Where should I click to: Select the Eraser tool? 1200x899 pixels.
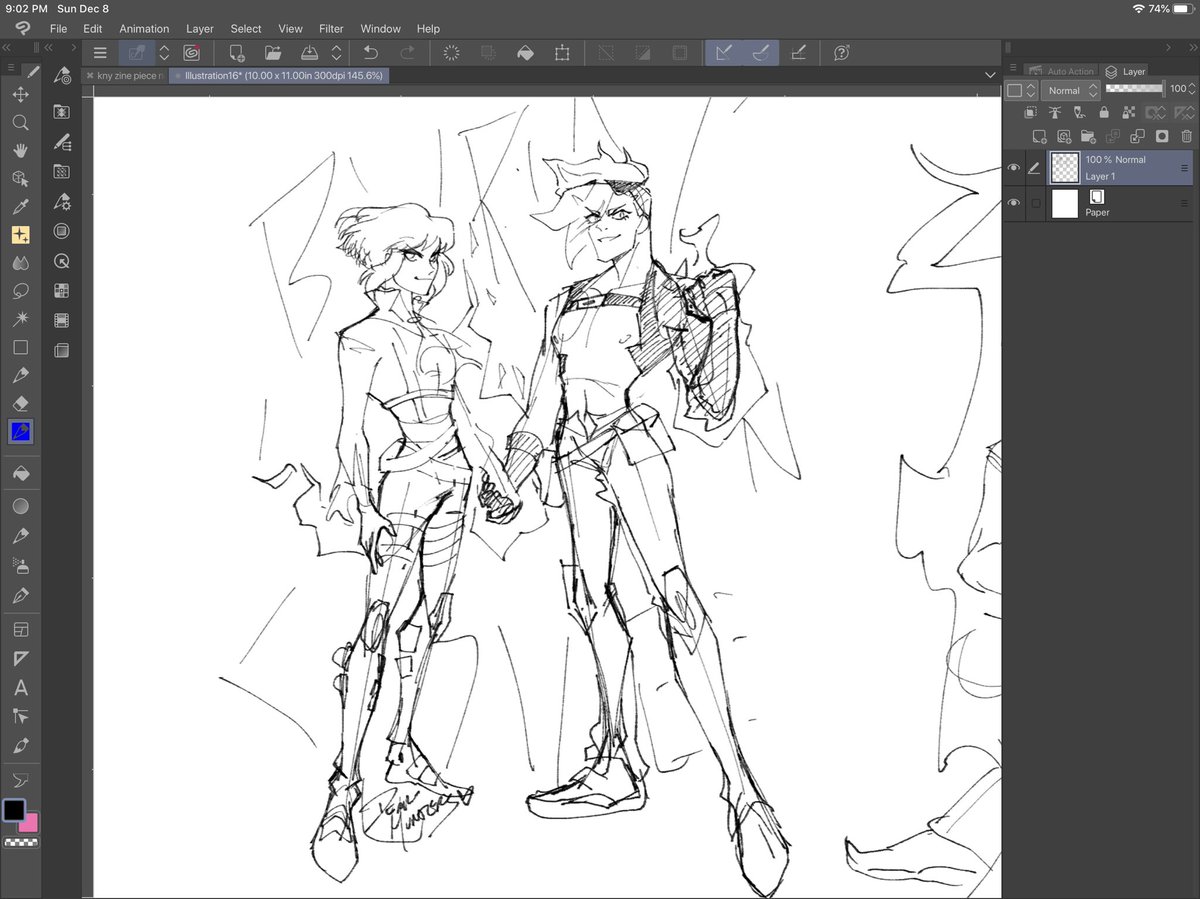(x=20, y=403)
